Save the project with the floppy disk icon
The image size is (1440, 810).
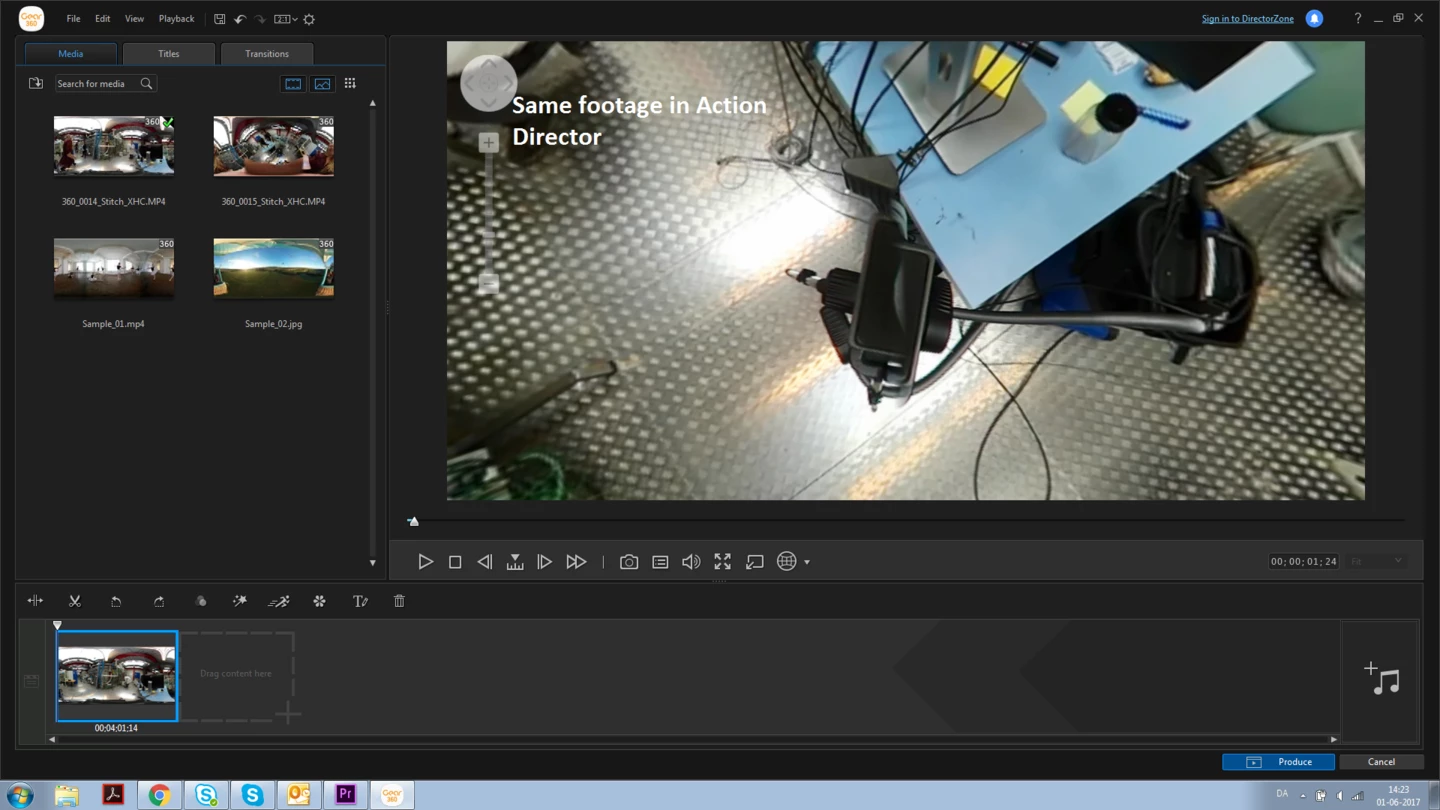(x=220, y=19)
